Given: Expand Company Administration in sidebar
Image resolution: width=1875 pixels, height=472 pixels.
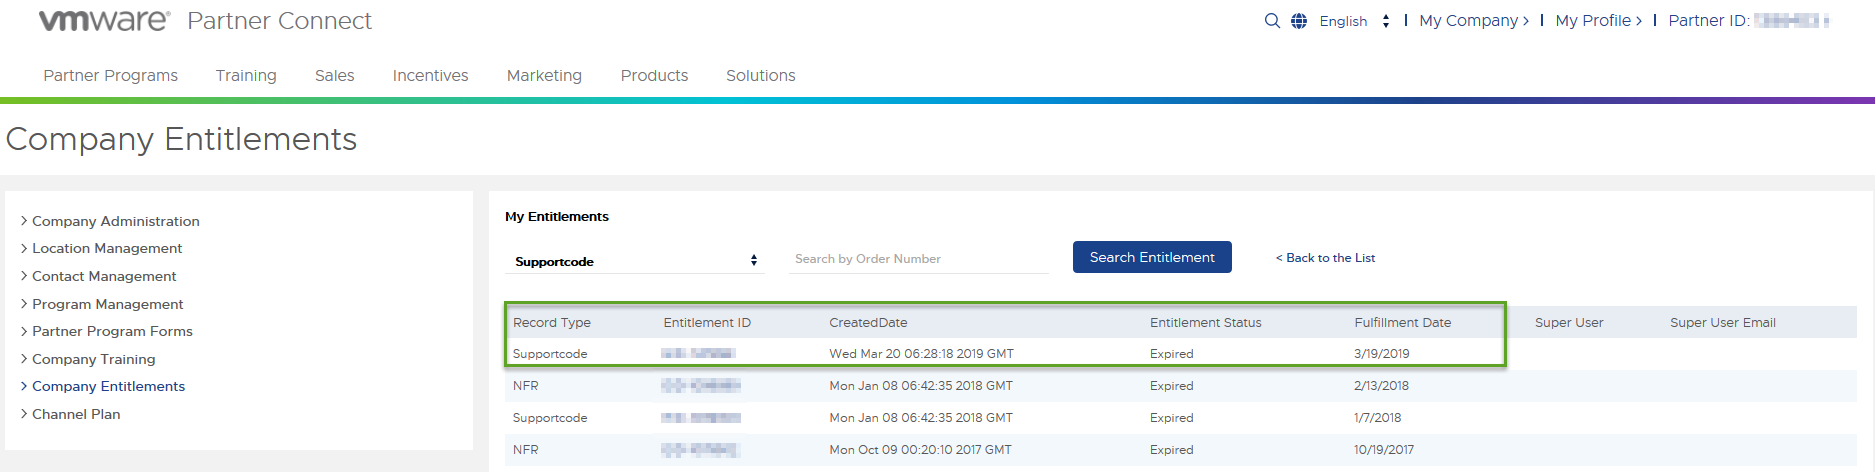Looking at the screenshot, I should (110, 221).
